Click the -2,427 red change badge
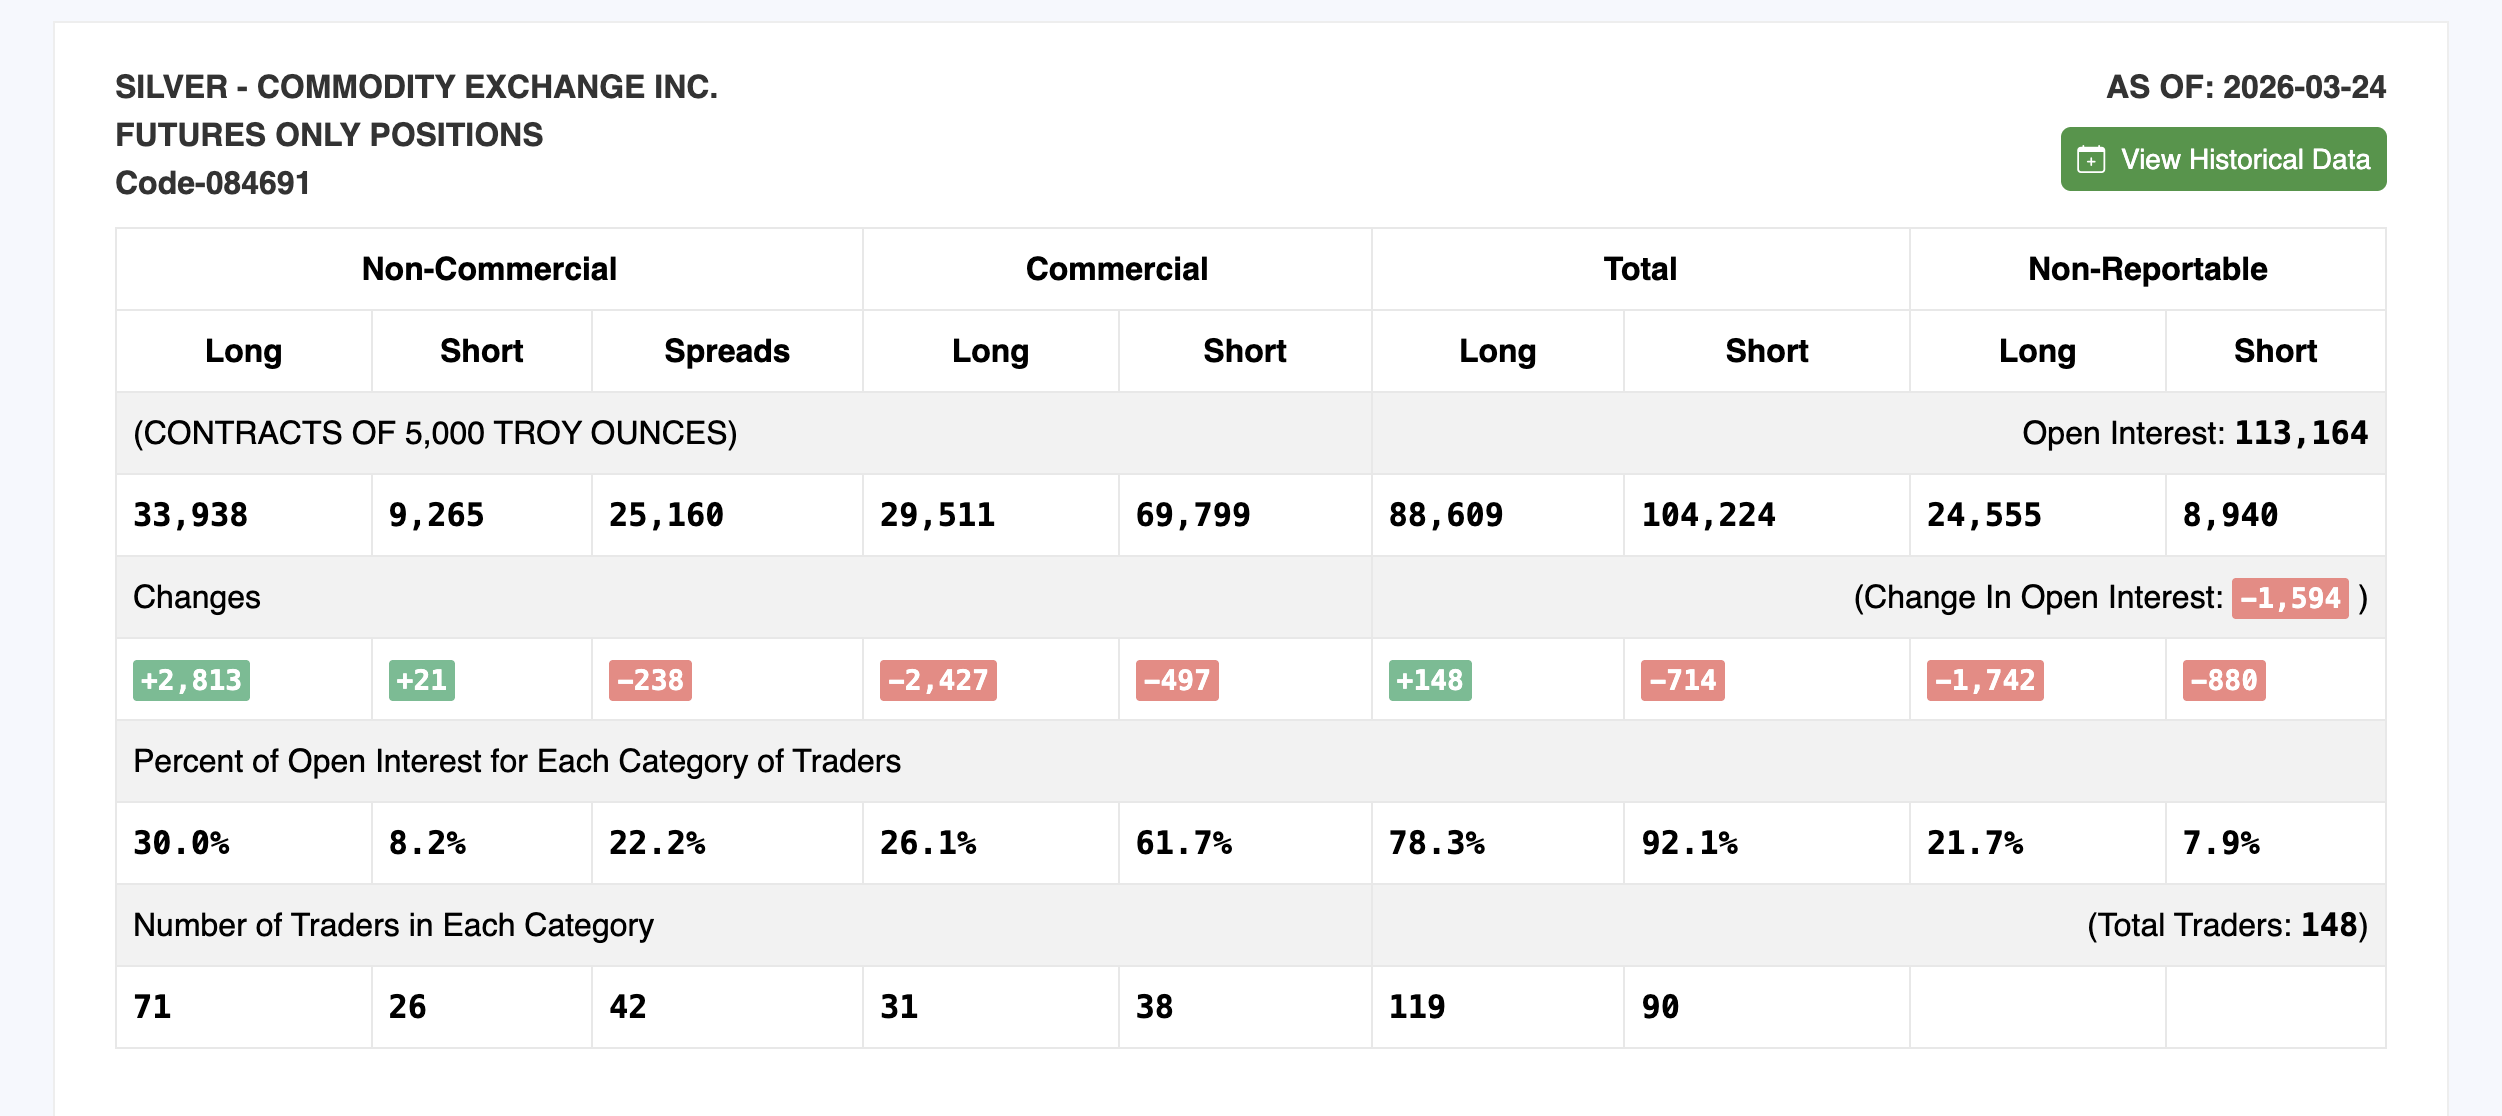 click(937, 680)
